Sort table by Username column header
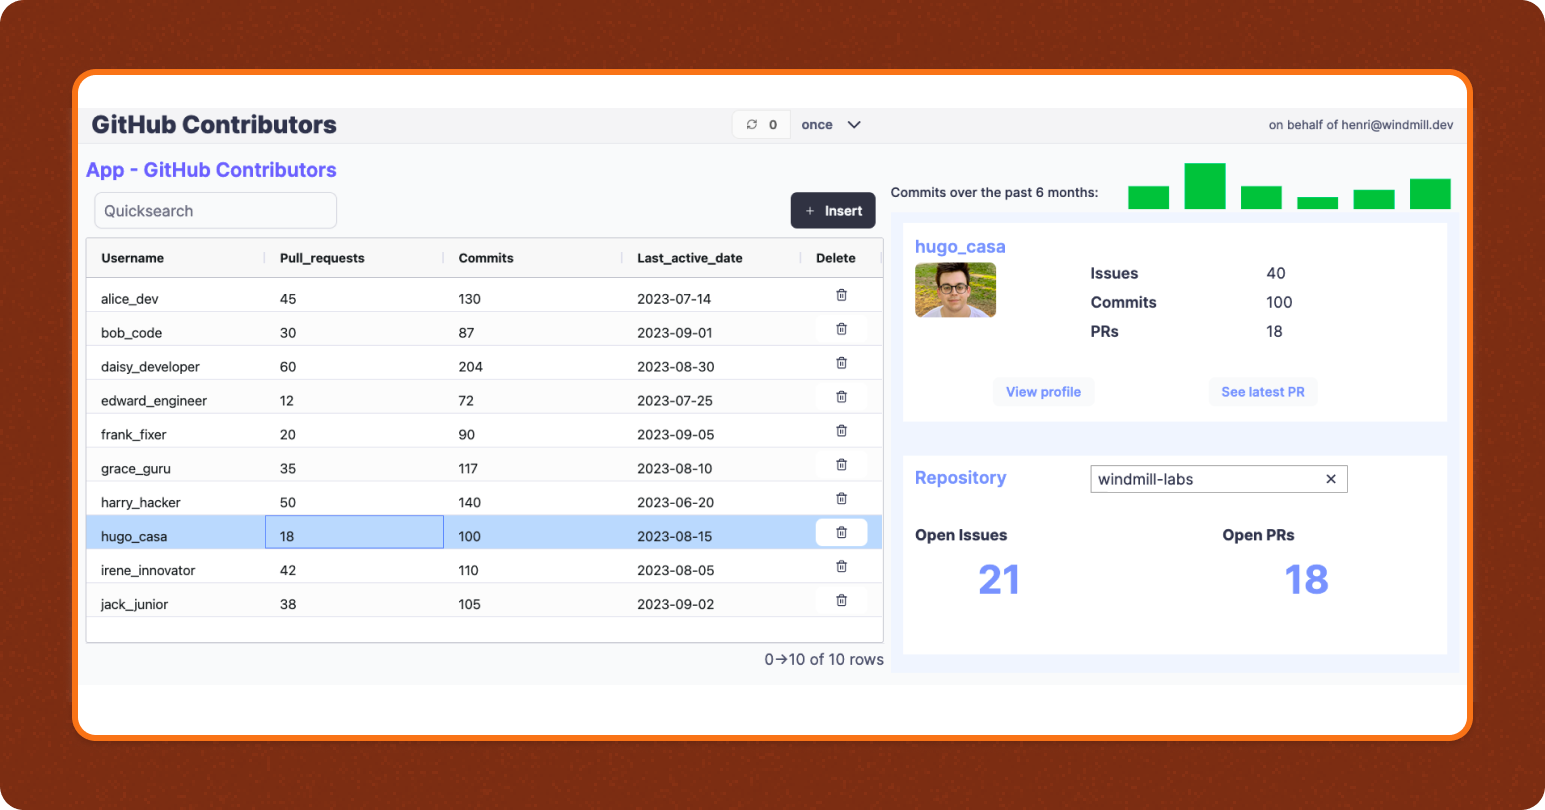 pyautogui.click(x=133, y=258)
